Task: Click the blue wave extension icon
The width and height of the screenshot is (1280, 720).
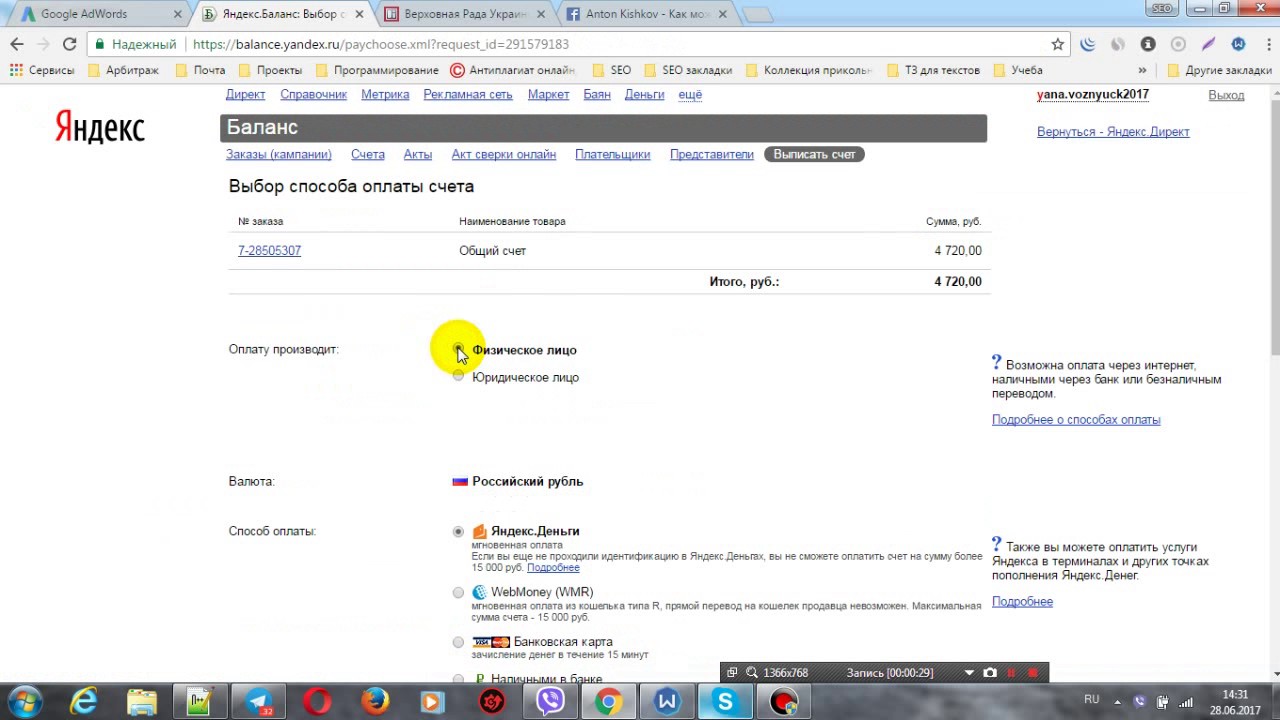Action: 1088,44
